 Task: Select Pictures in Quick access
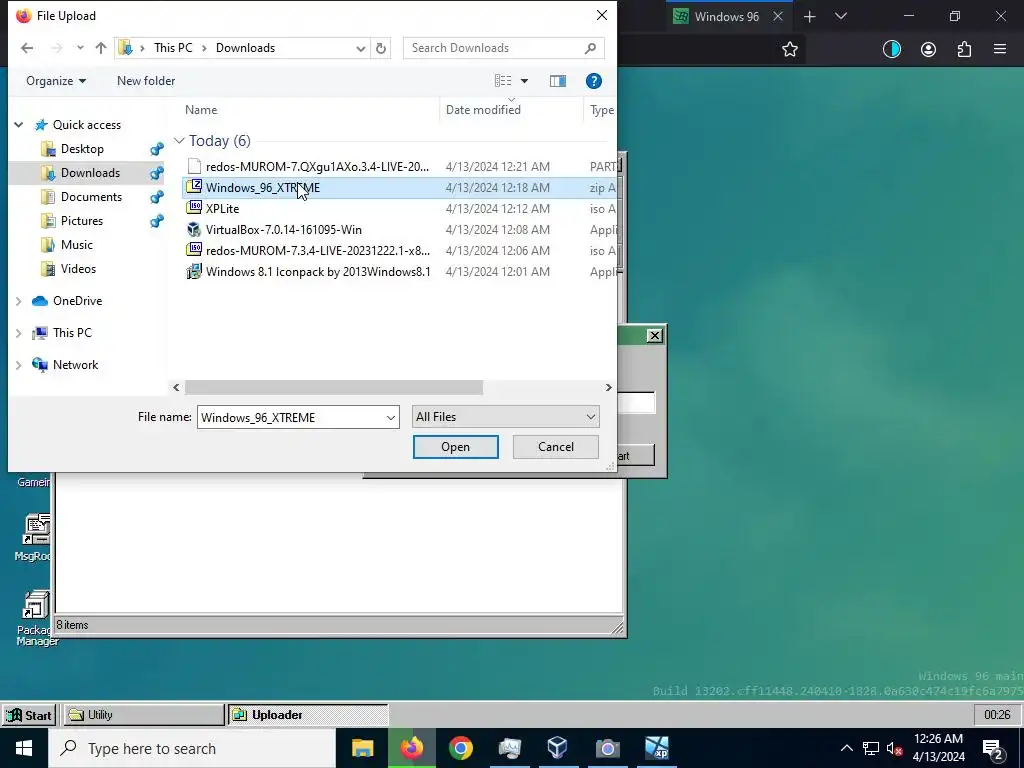(x=82, y=221)
